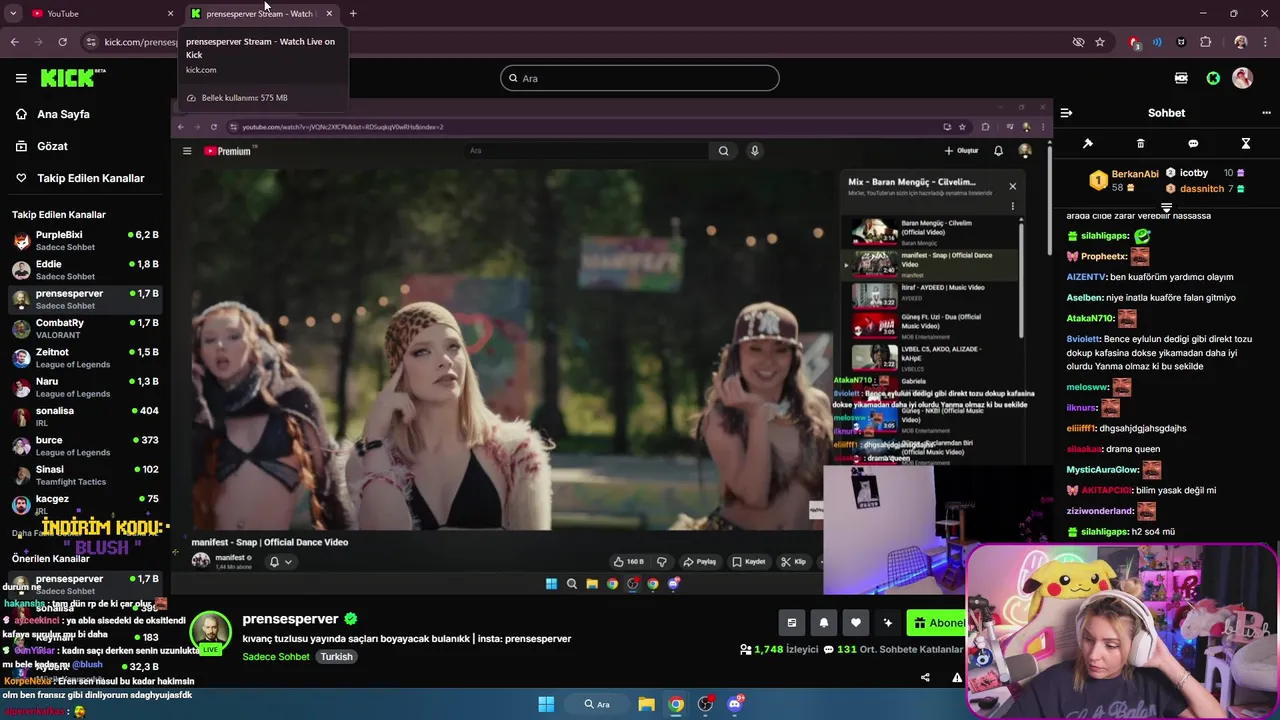Toggle stream notification bell button

click(823, 622)
